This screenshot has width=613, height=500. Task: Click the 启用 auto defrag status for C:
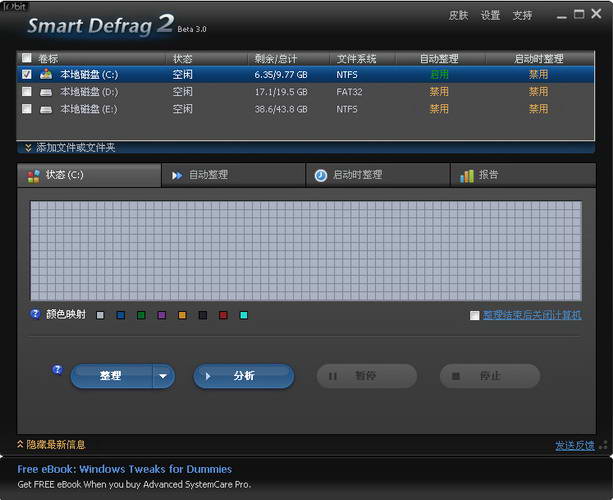(x=439, y=74)
